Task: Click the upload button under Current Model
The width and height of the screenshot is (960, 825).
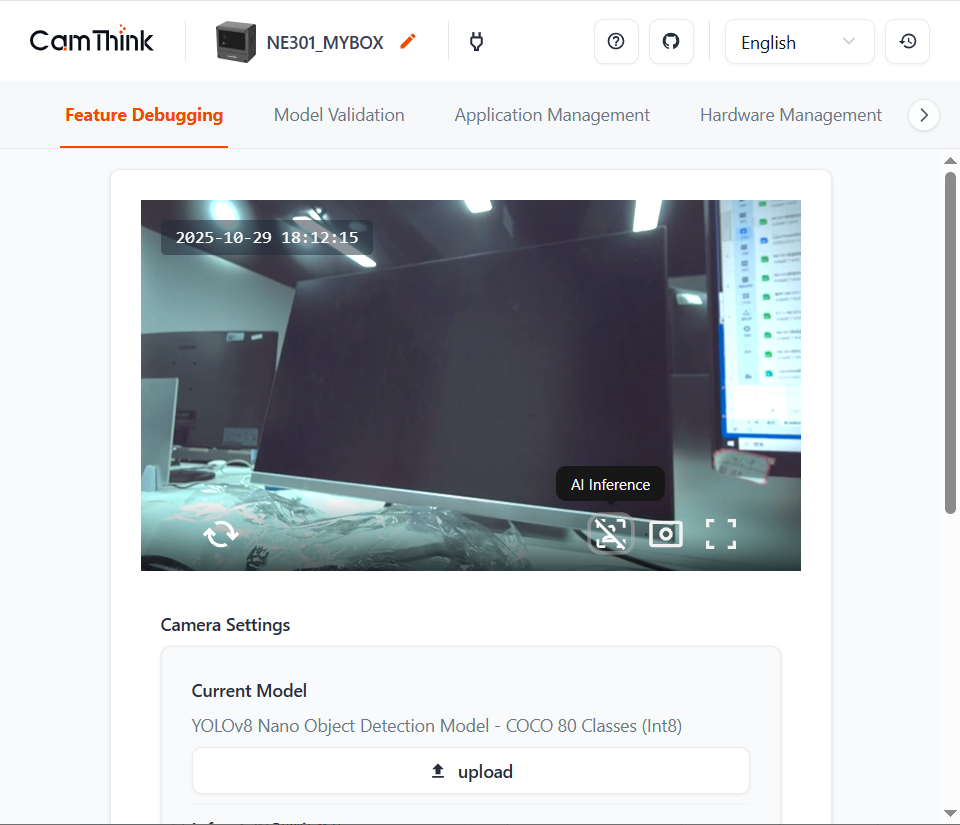Action: click(470, 771)
